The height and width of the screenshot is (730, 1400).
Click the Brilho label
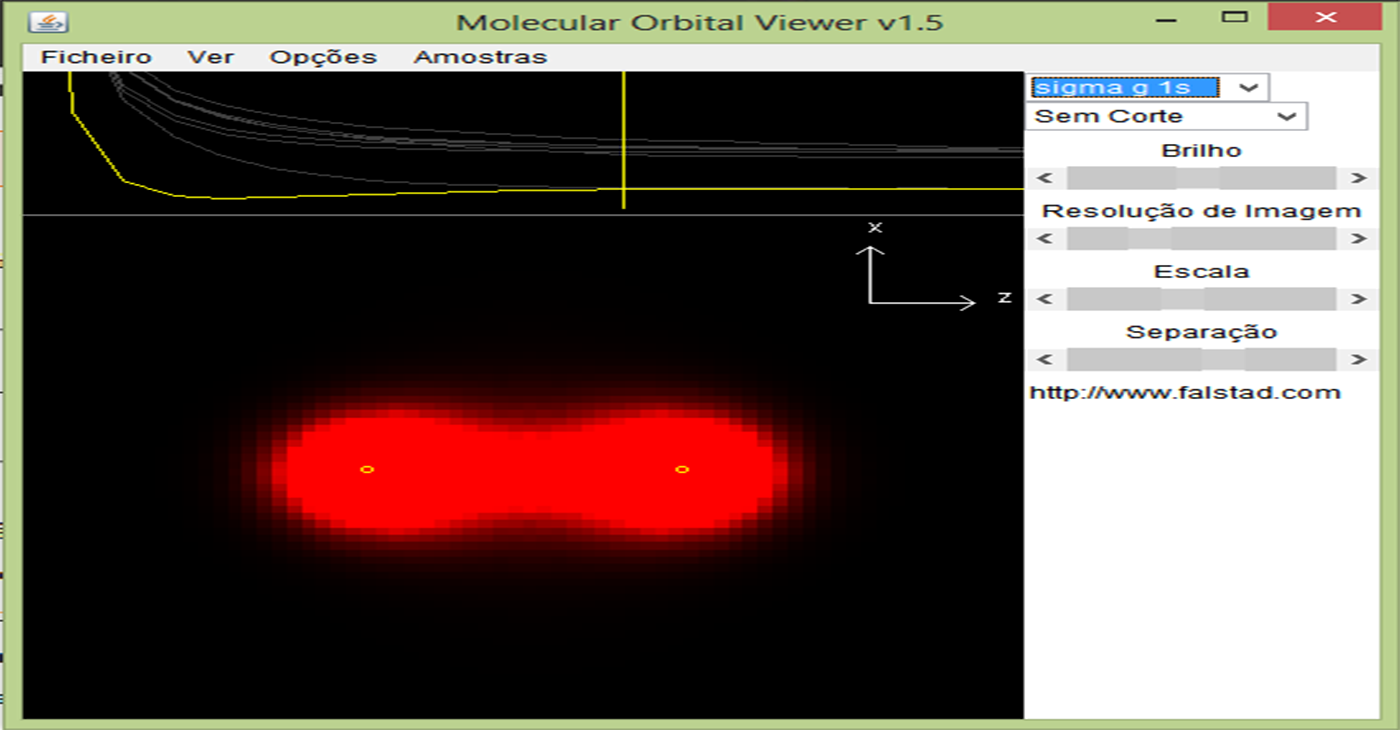click(1201, 151)
